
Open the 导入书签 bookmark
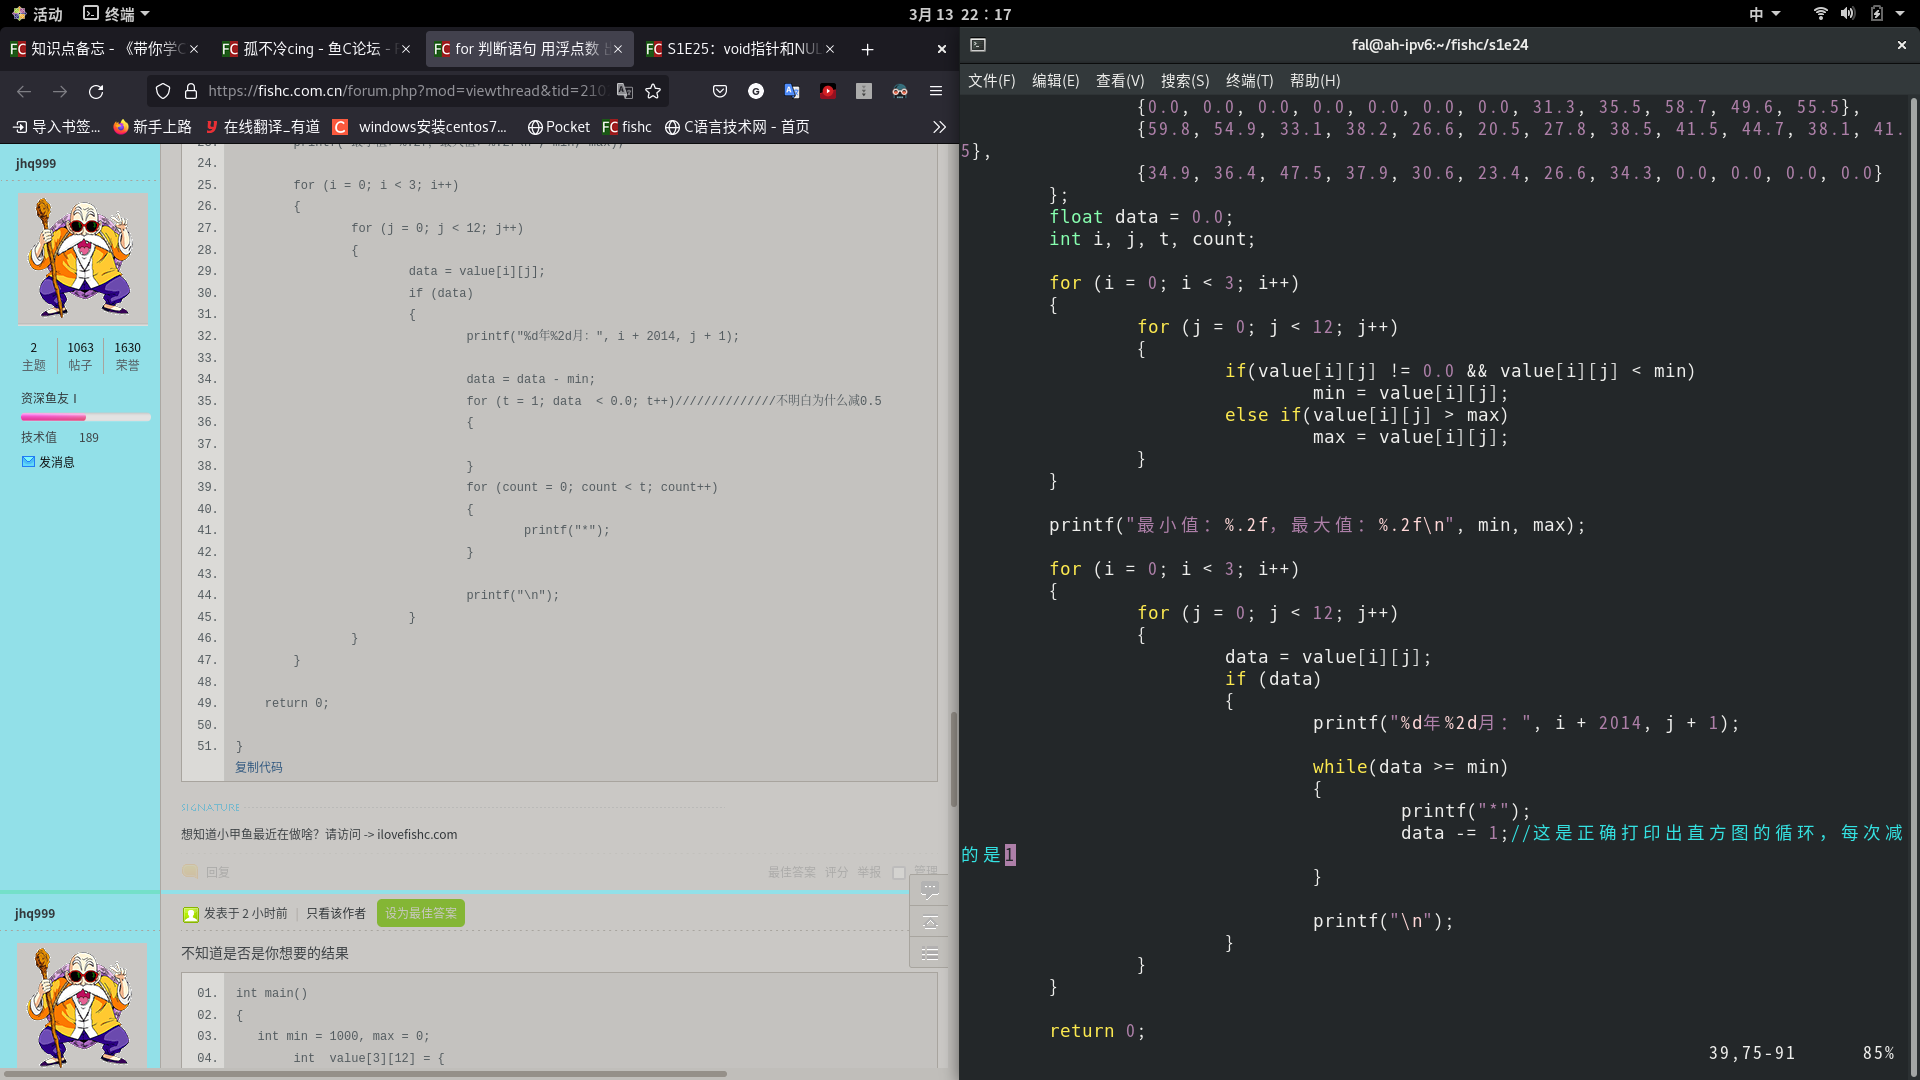57,127
